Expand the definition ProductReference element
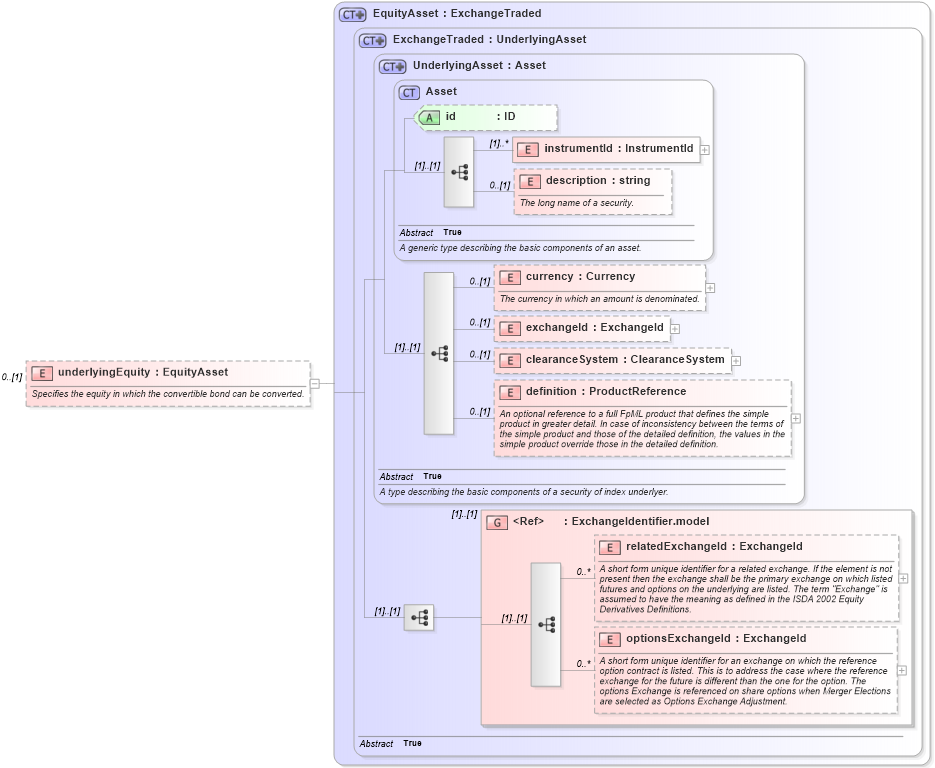This screenshot has height=768, width=935. click(794, 417)
